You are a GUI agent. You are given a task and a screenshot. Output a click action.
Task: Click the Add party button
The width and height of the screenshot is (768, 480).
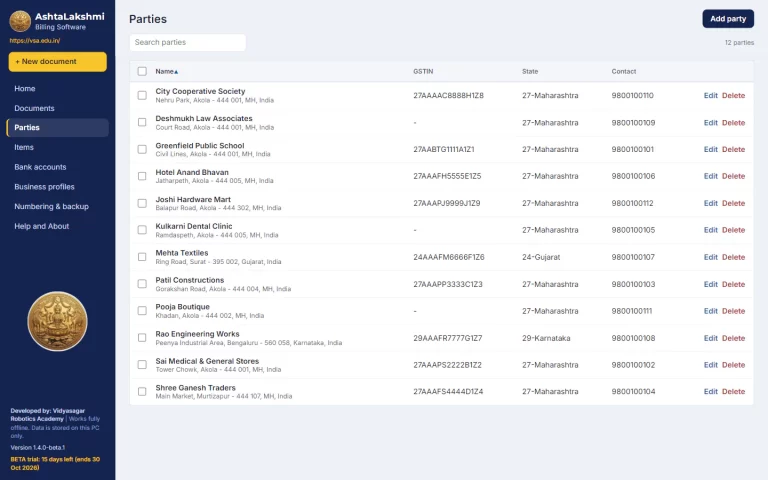coord(728,19)
